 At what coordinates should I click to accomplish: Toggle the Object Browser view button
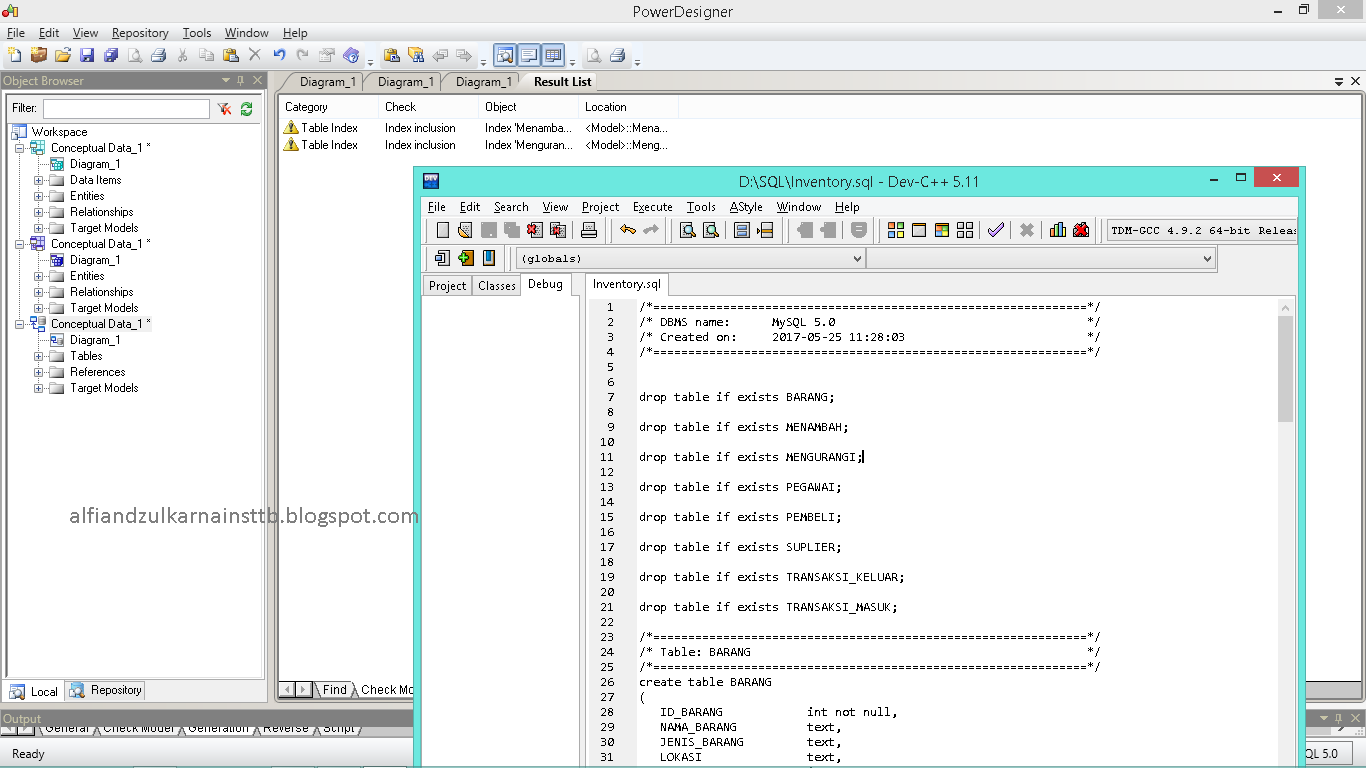tap(505, 55)
